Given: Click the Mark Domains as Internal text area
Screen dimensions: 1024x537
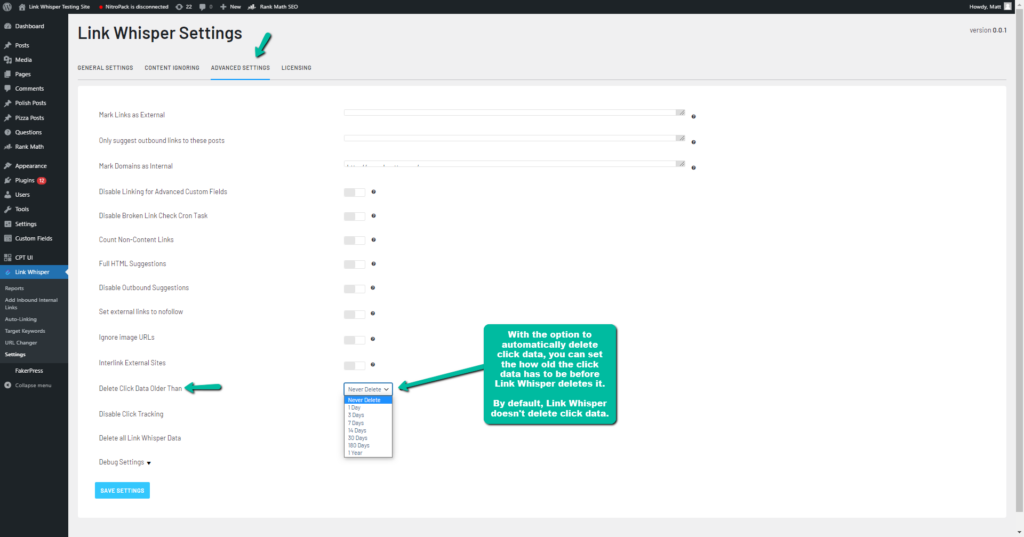Looking at the screenshot, I should tap(515, 163).
